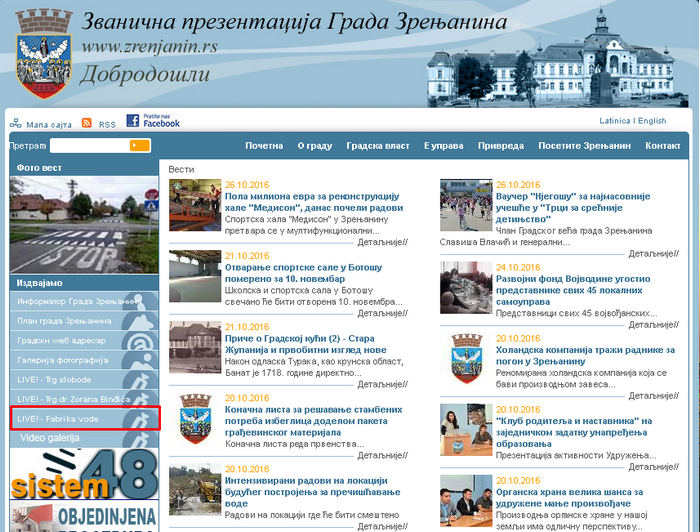Image resolution: width=700 pixels, height=532 pixels.
Task: Open Информатор Града Зрењанина sidebar link
Action: pyautogui.click(x=84, y=301)
